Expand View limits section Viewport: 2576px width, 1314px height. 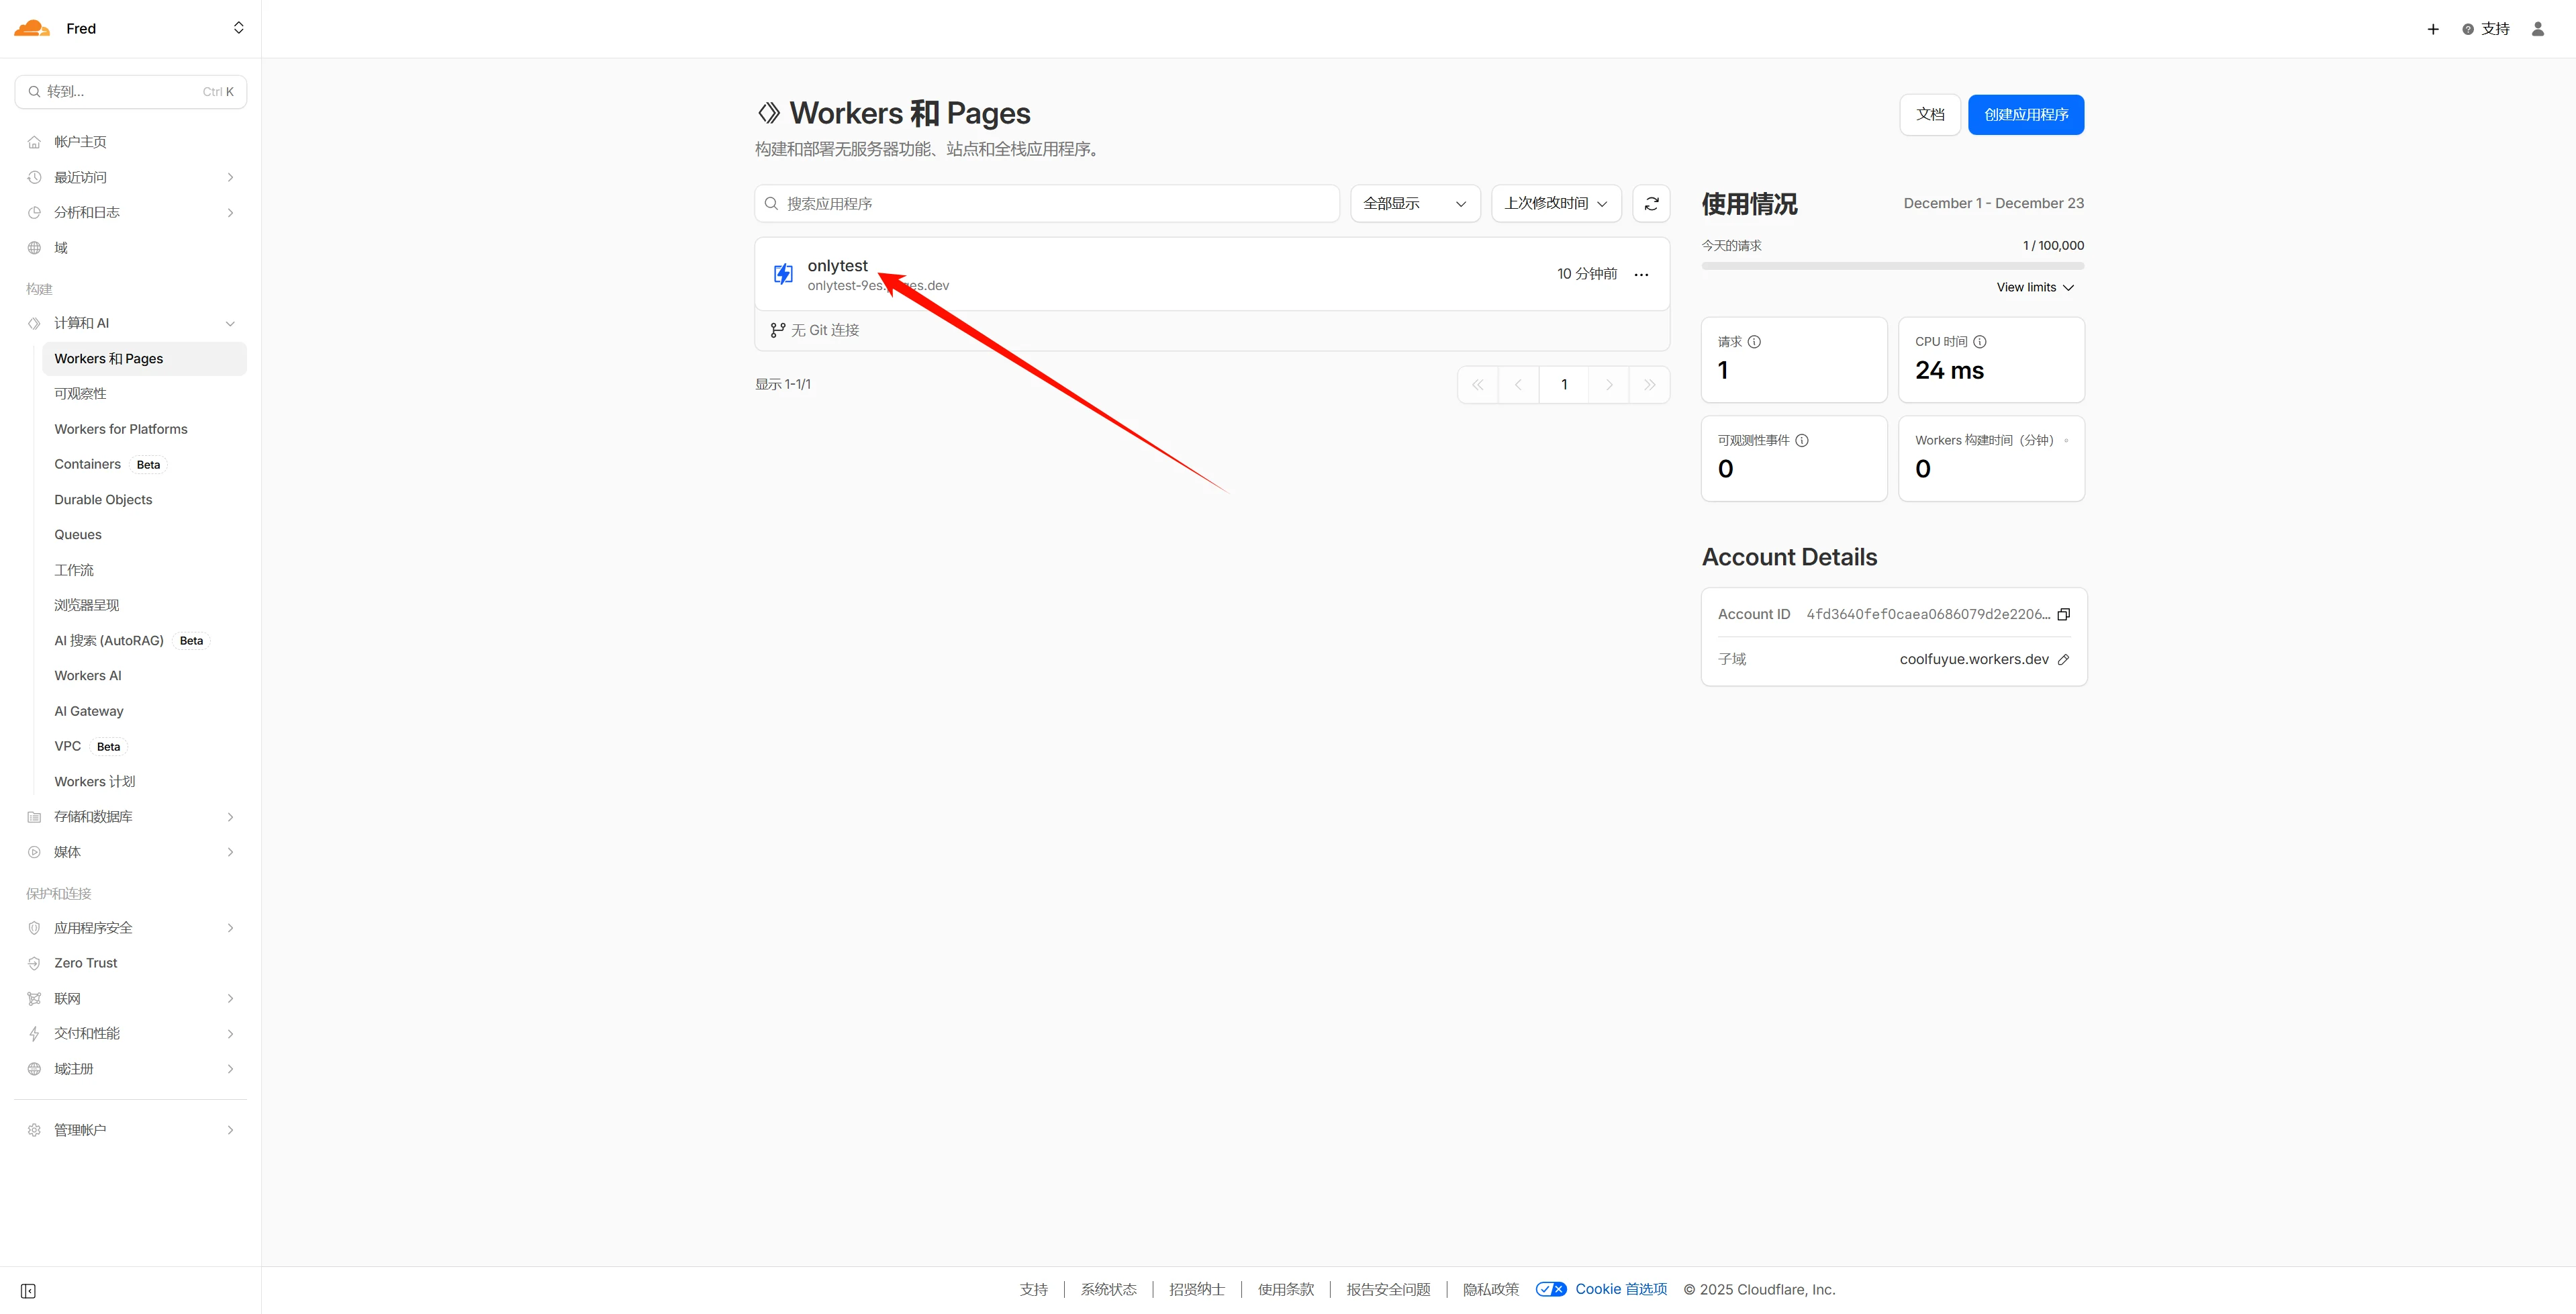pyautogui.click(x=2034, y=287)
